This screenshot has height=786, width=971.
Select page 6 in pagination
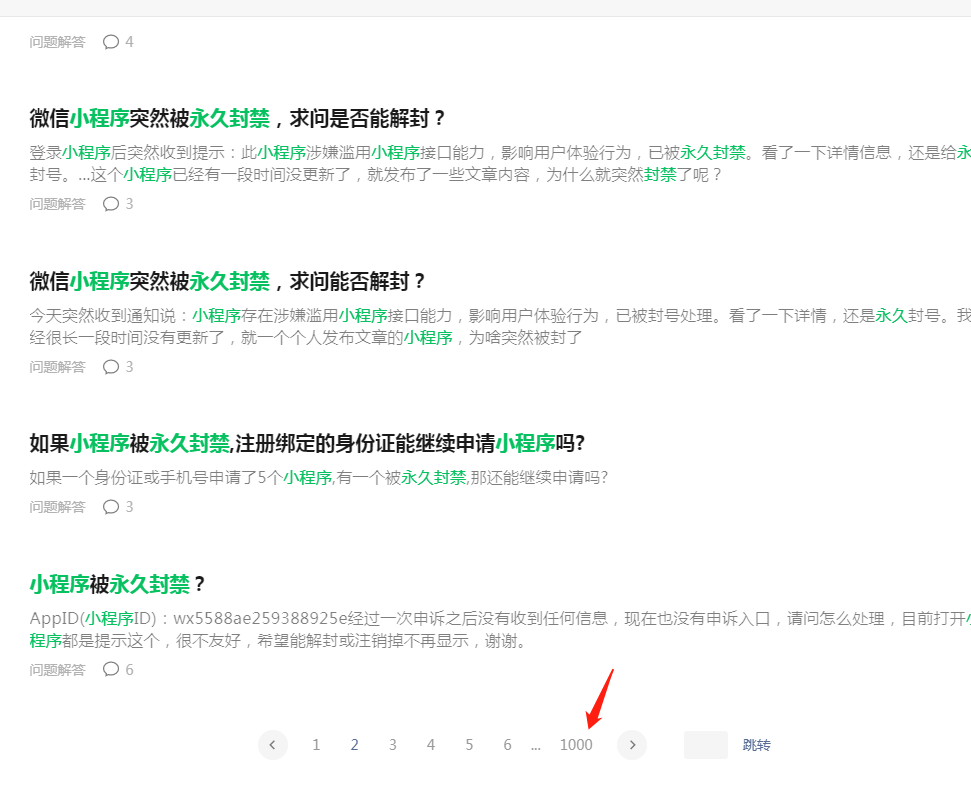click(507, 745)
